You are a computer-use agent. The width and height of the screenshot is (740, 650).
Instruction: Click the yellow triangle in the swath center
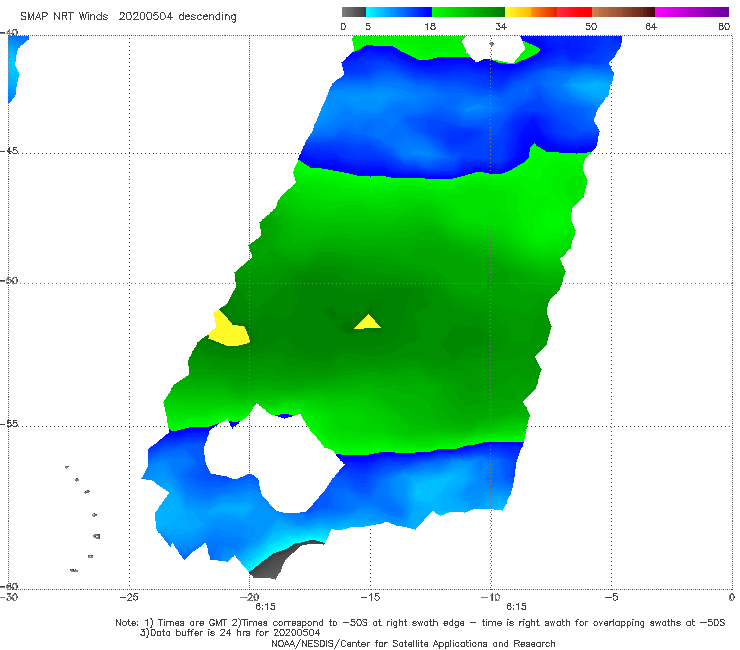pyautogui.click(x=368, y=323)
